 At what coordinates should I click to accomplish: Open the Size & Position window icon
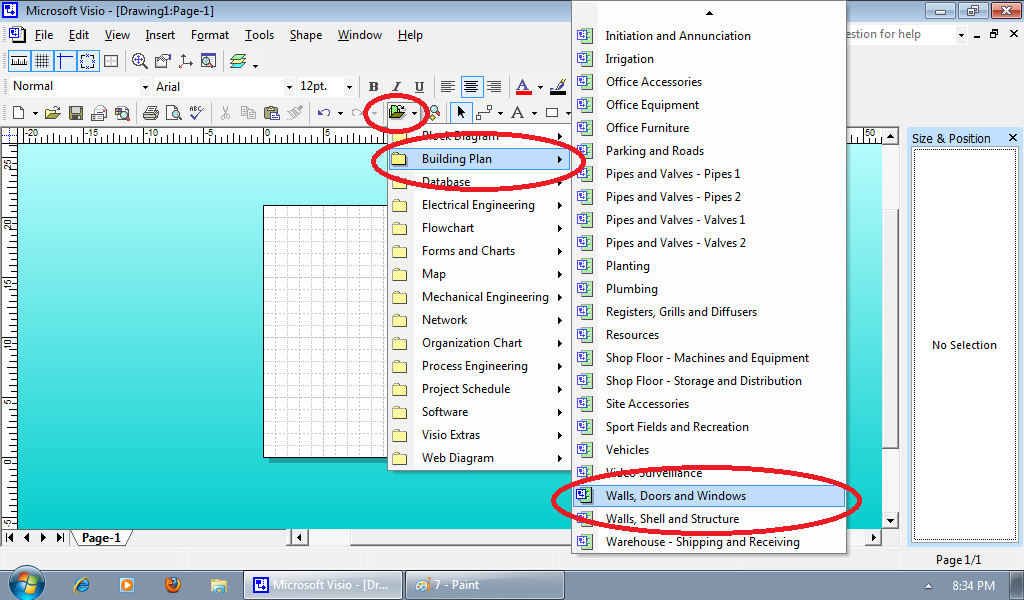(185, 61)
